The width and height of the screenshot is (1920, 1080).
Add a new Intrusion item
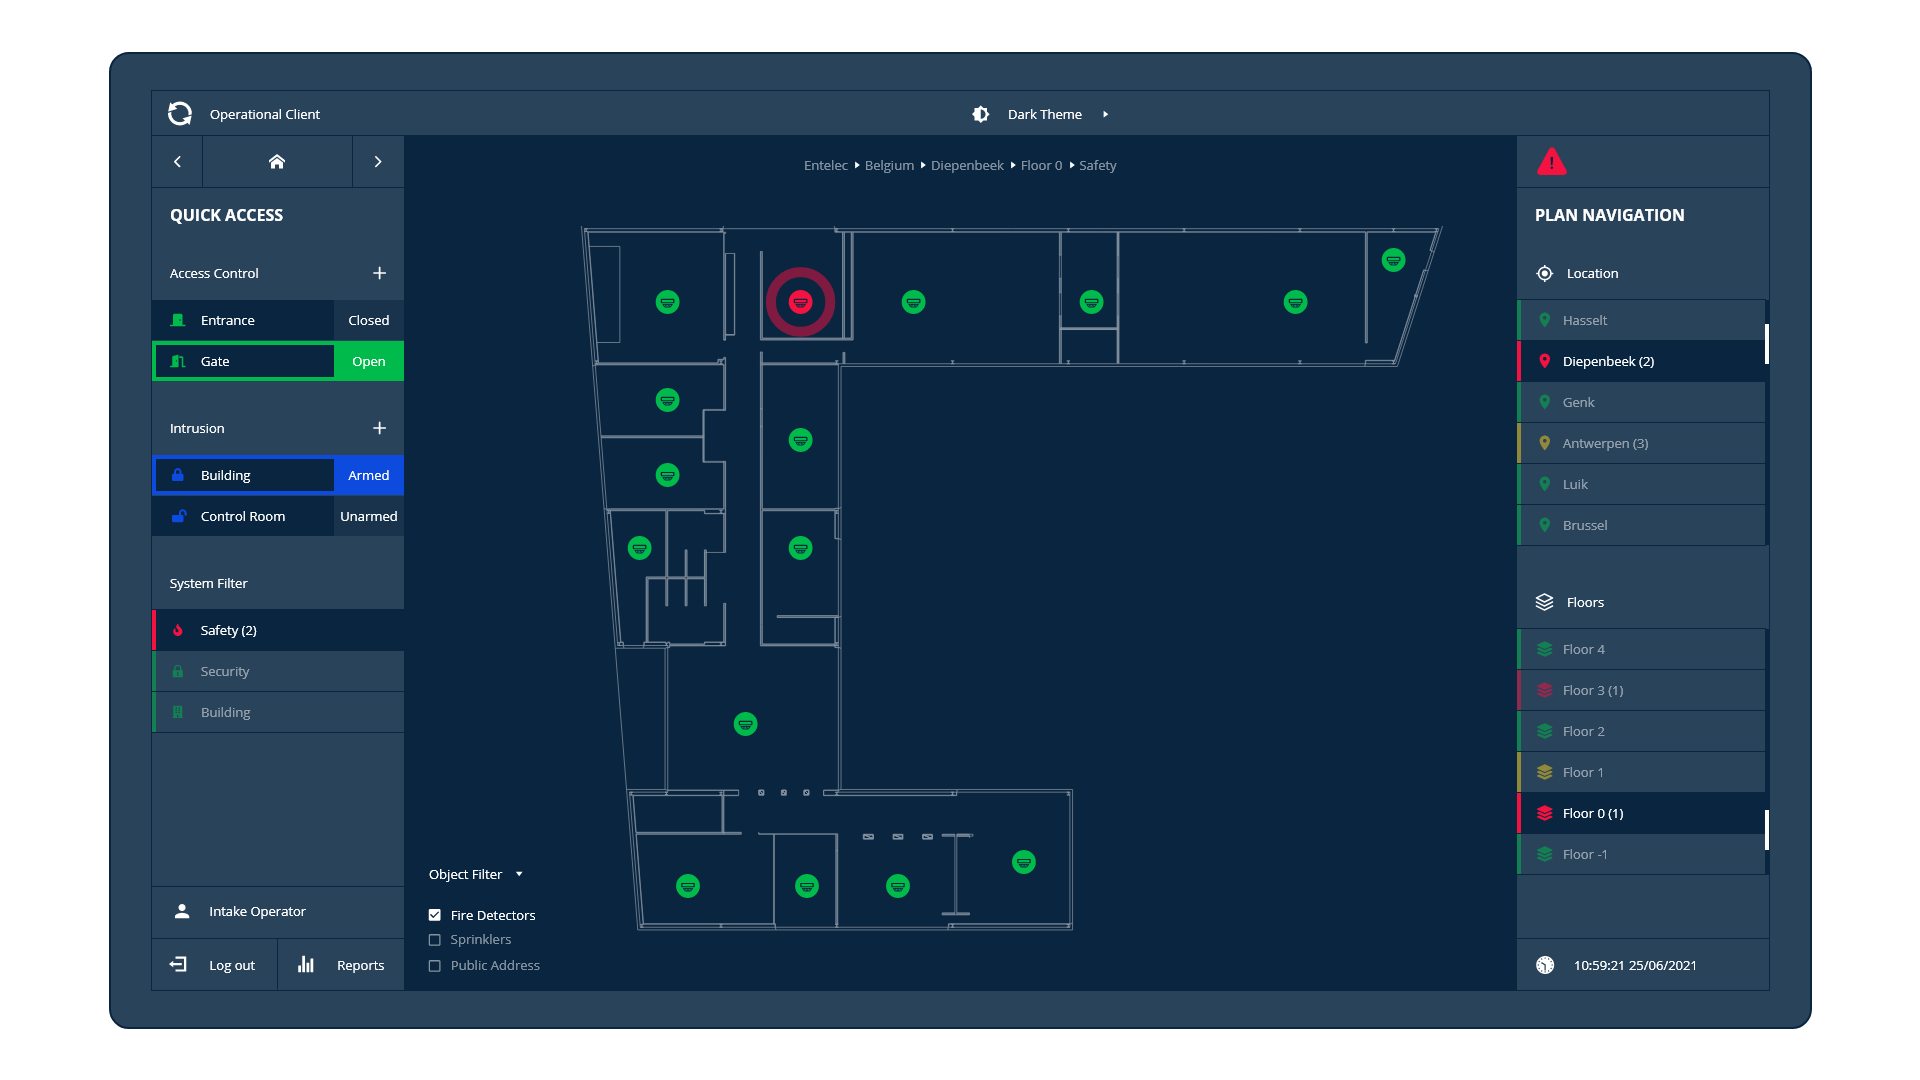379,428
